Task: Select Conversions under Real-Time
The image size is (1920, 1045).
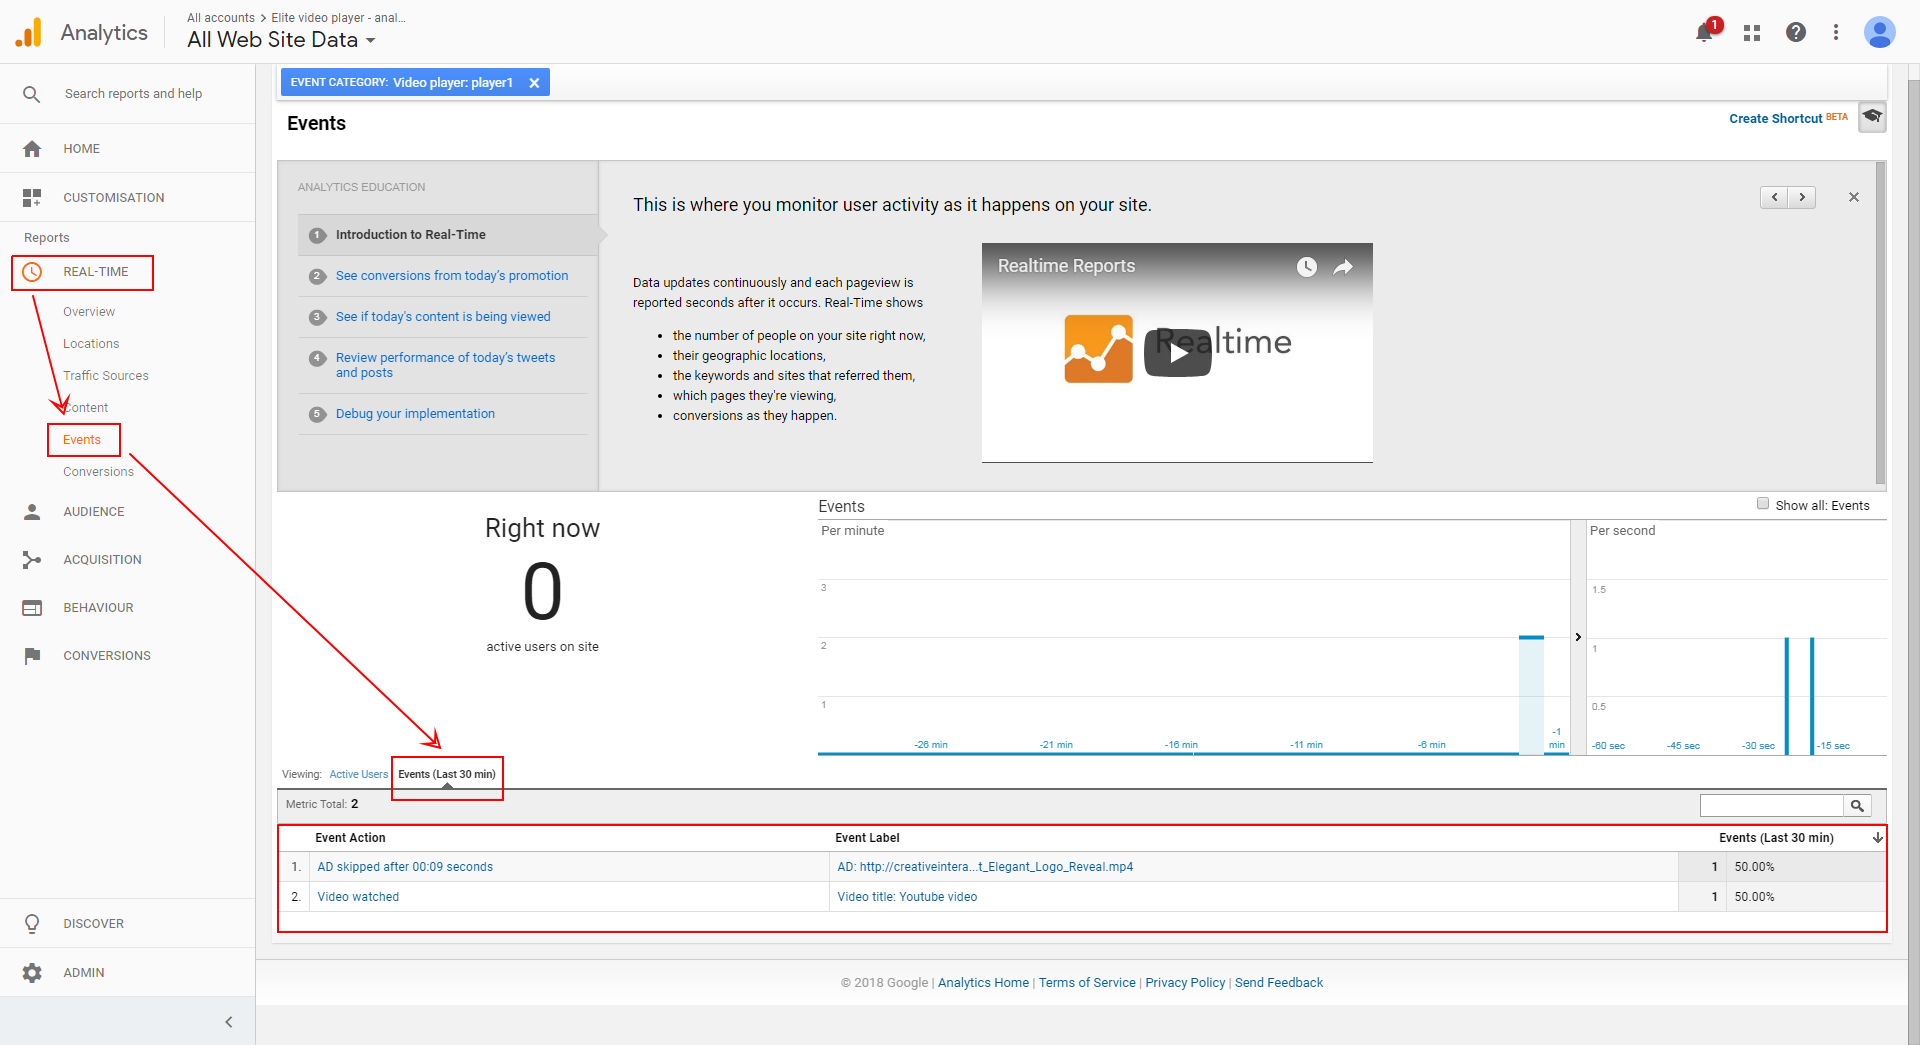Action: (98, 472)
